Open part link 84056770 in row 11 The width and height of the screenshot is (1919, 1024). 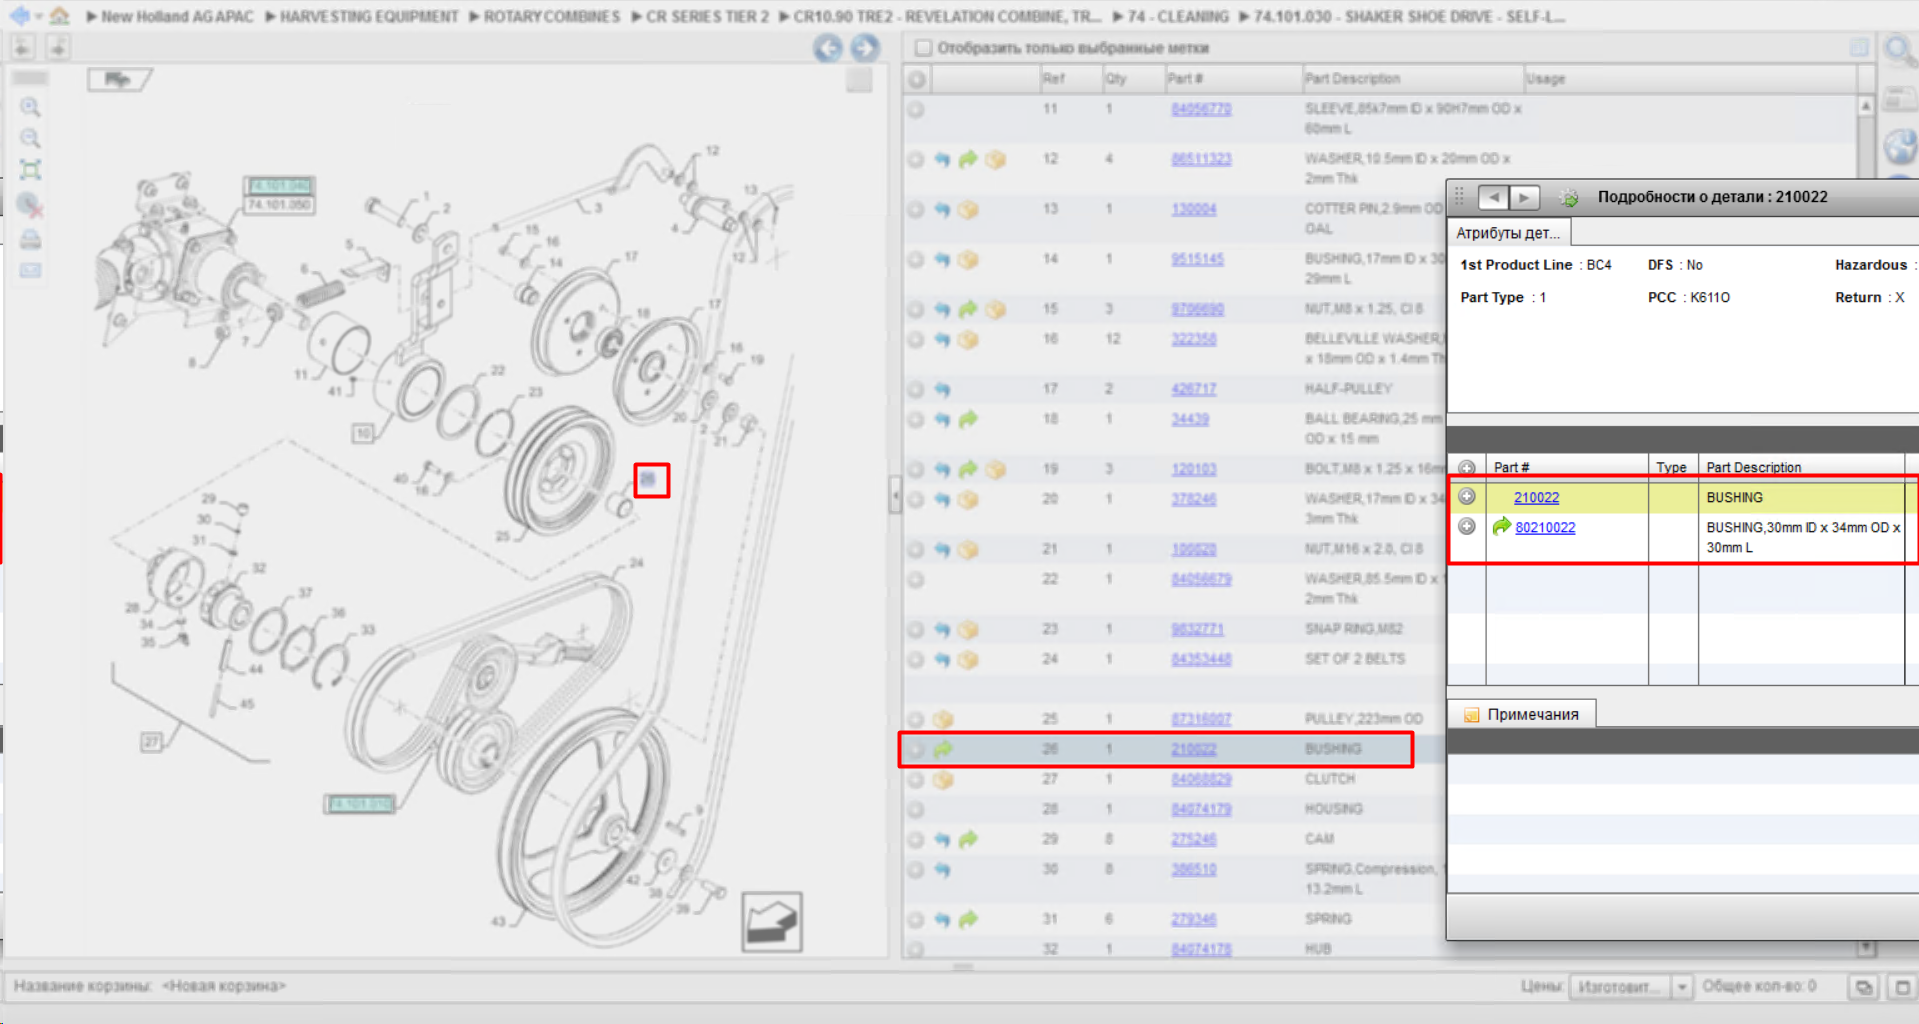click(x=1201, y=109)
